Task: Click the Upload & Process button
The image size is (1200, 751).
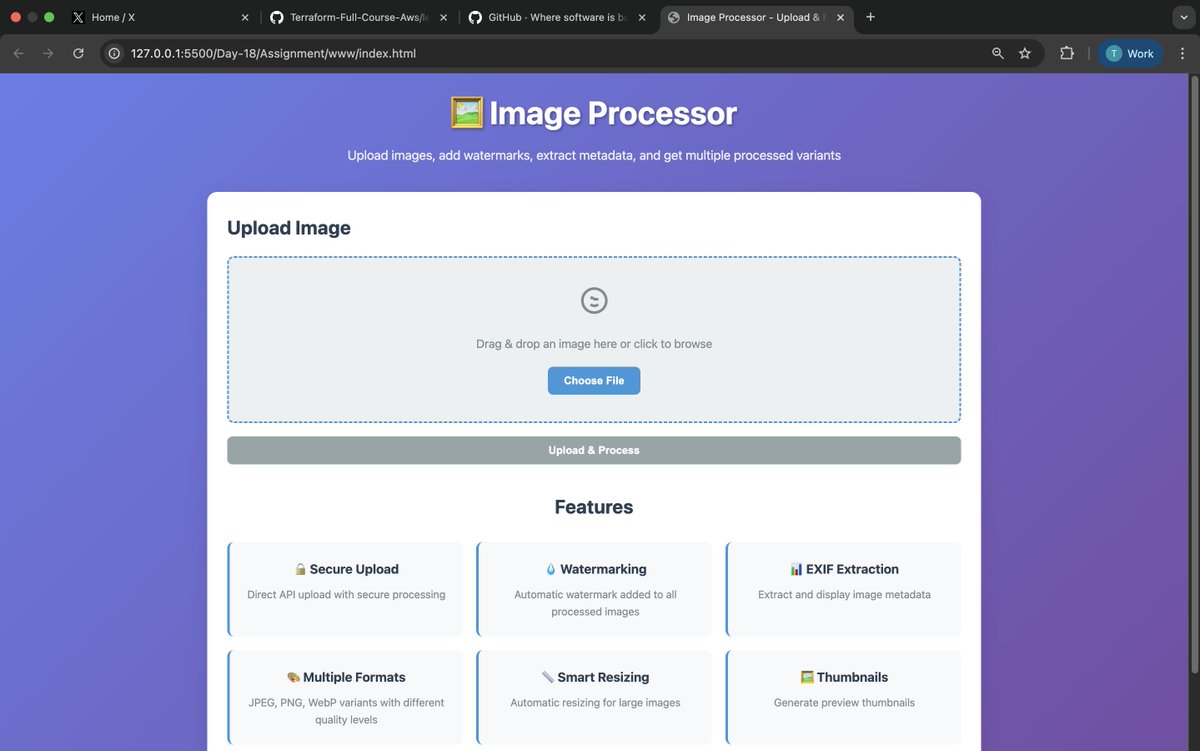Action: (594, 450)
